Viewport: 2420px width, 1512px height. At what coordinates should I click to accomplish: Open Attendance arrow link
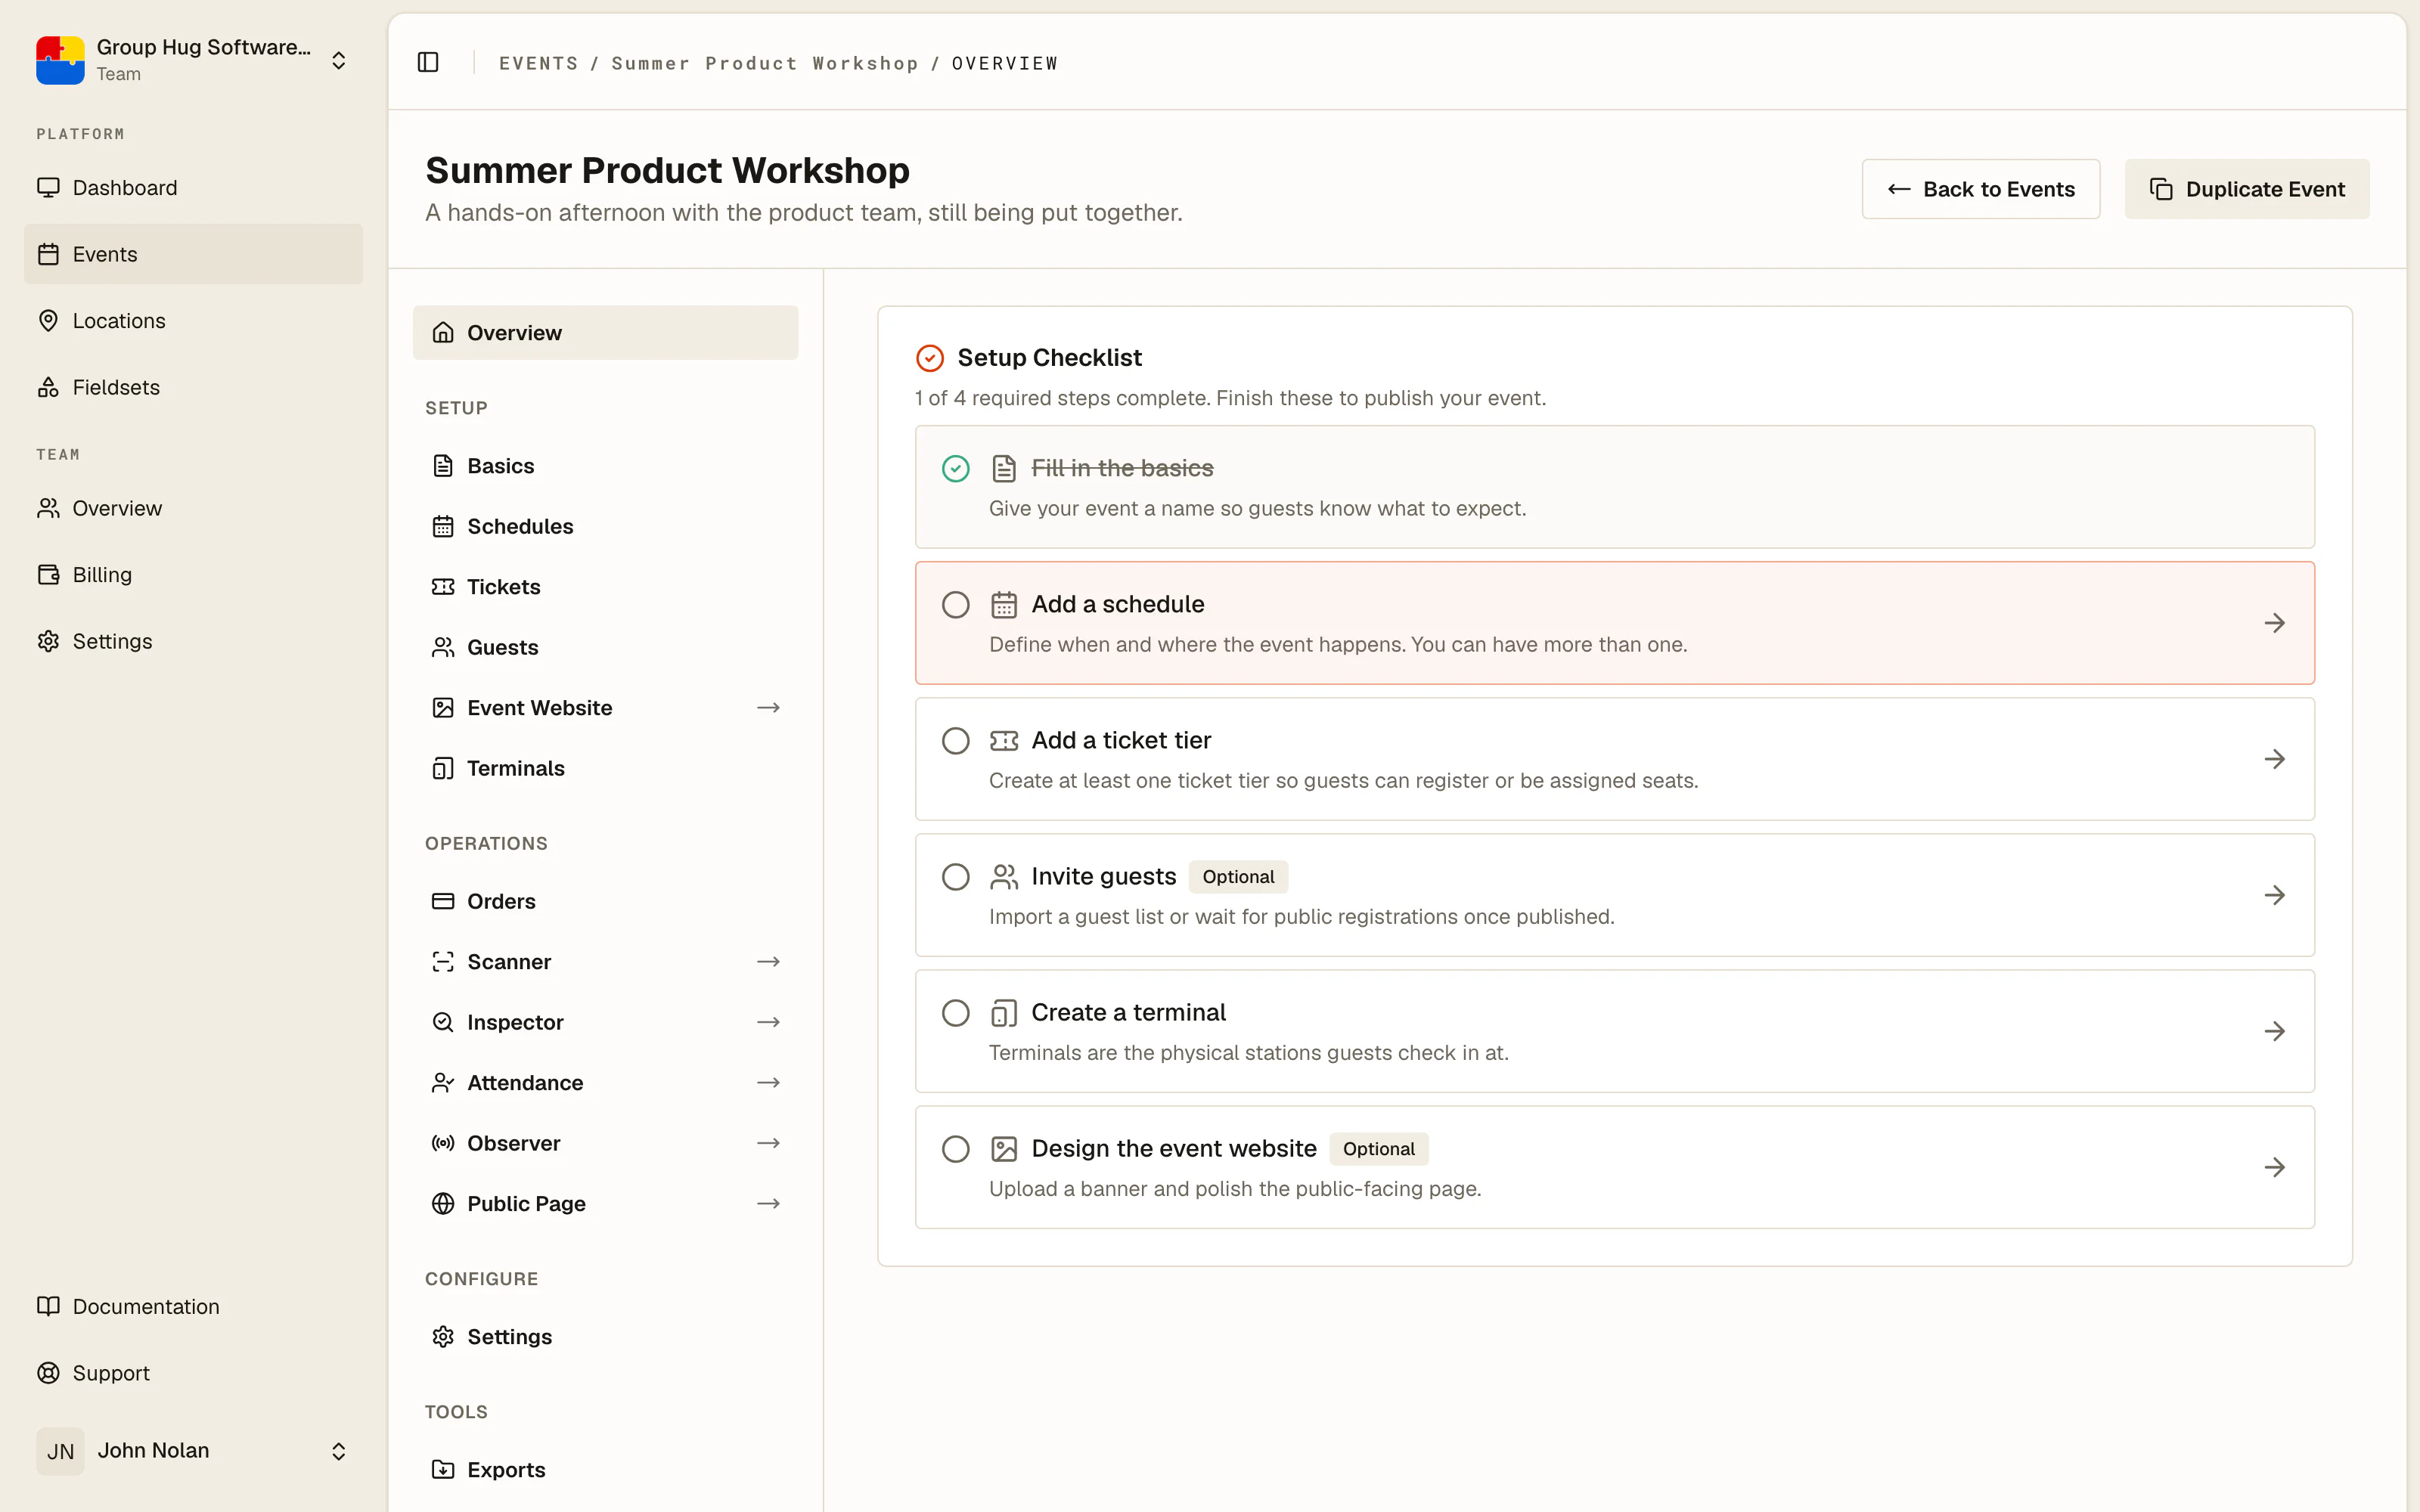(768, 1083)
